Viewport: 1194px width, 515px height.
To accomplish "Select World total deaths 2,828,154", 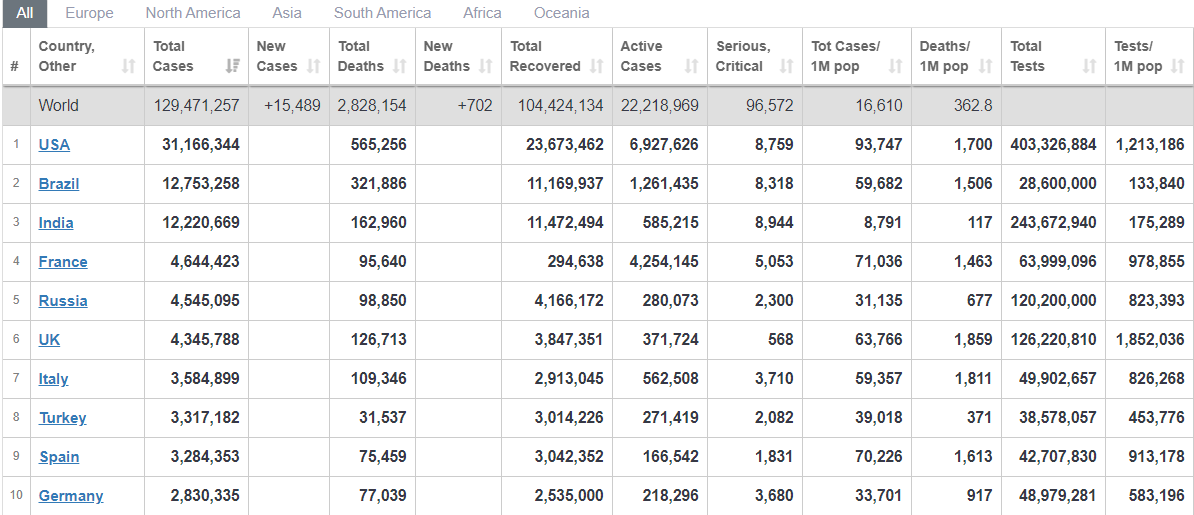I will (x=372, y=105).
